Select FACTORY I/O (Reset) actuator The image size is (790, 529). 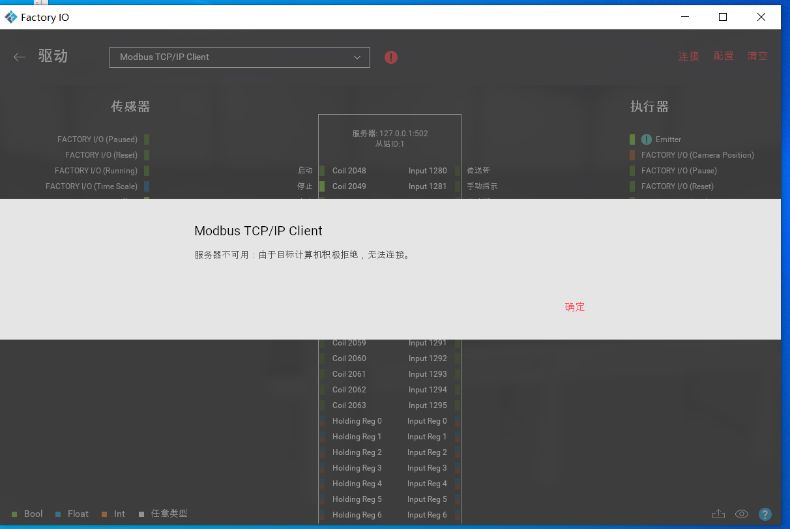[x=677, y=186]
